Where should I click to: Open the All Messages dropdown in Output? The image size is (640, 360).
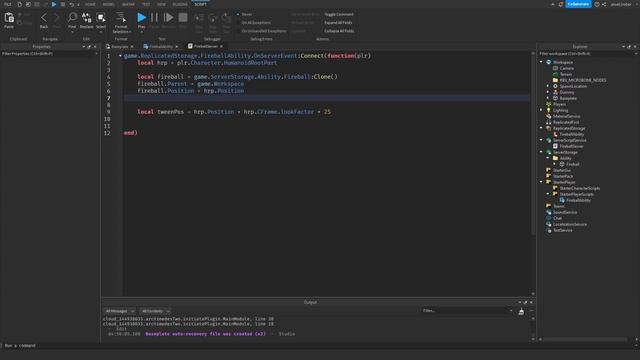[x=120, y=311]
